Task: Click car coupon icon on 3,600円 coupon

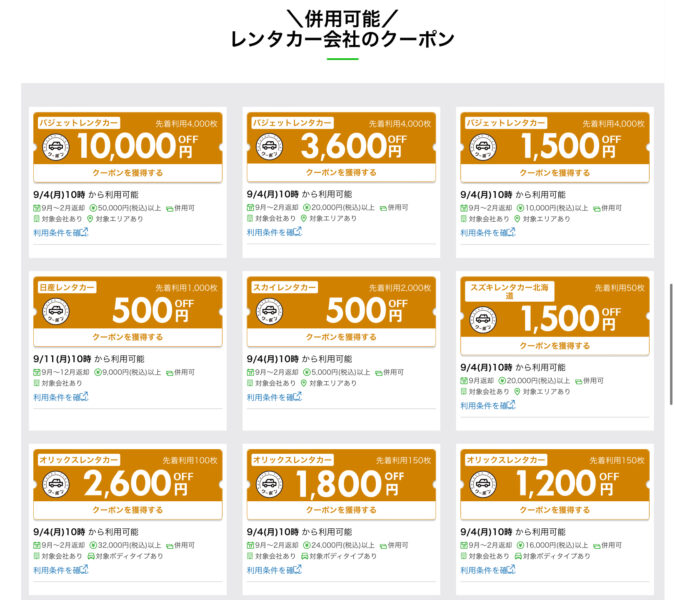Action: [x=269, y=147]
